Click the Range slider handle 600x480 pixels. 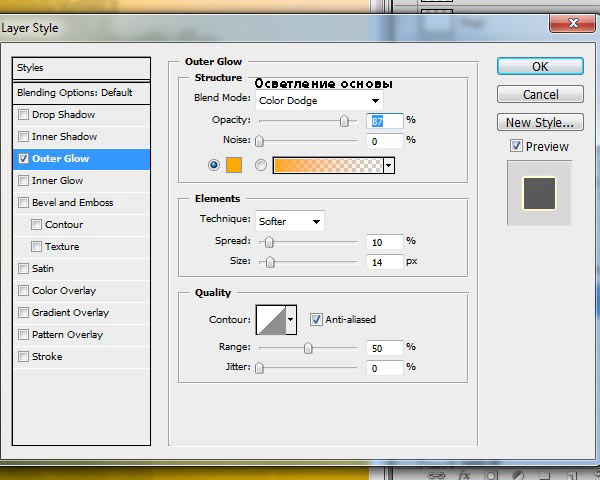(x=308, y=348)
